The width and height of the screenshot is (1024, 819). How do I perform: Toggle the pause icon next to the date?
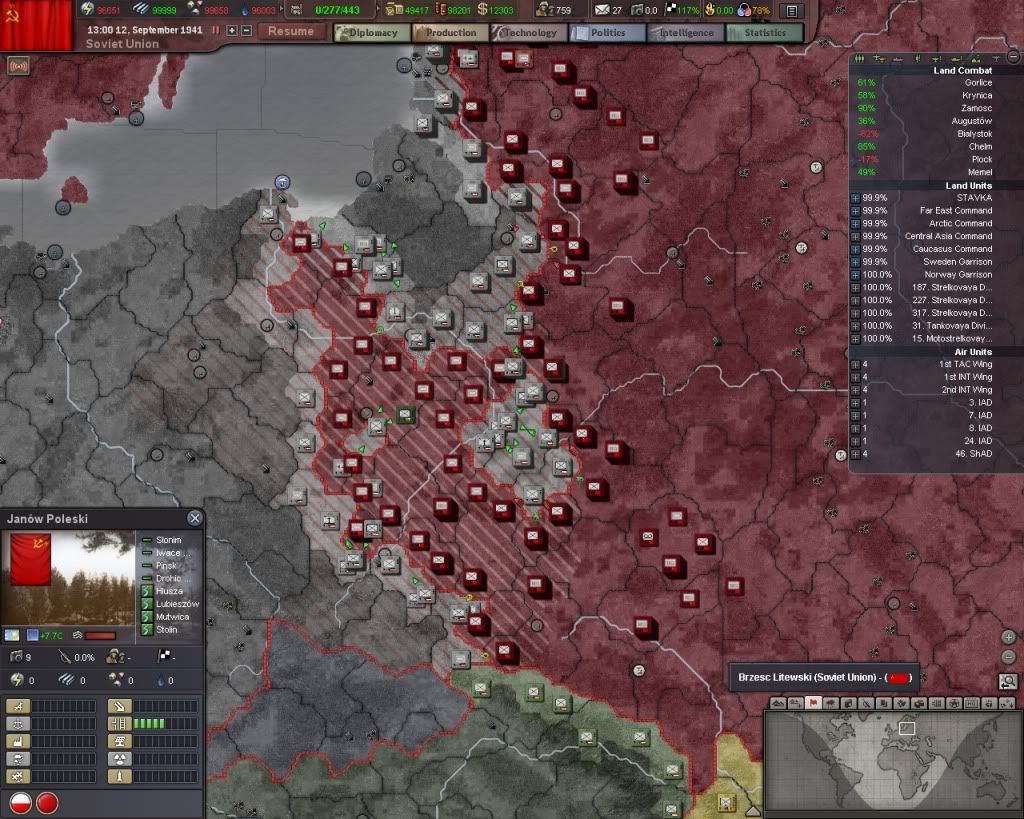[x=216, y=31]
